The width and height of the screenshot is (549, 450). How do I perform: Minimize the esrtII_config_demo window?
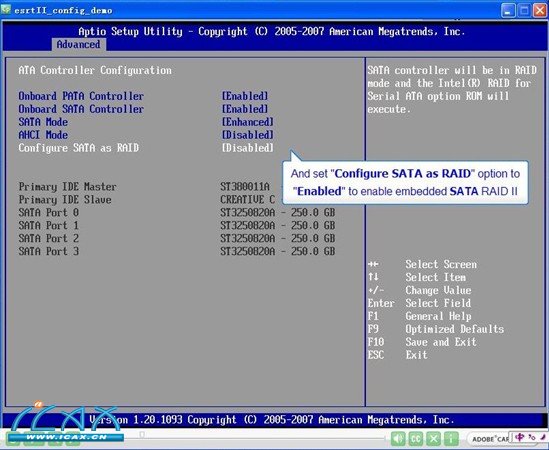click(x=508, y=10)
